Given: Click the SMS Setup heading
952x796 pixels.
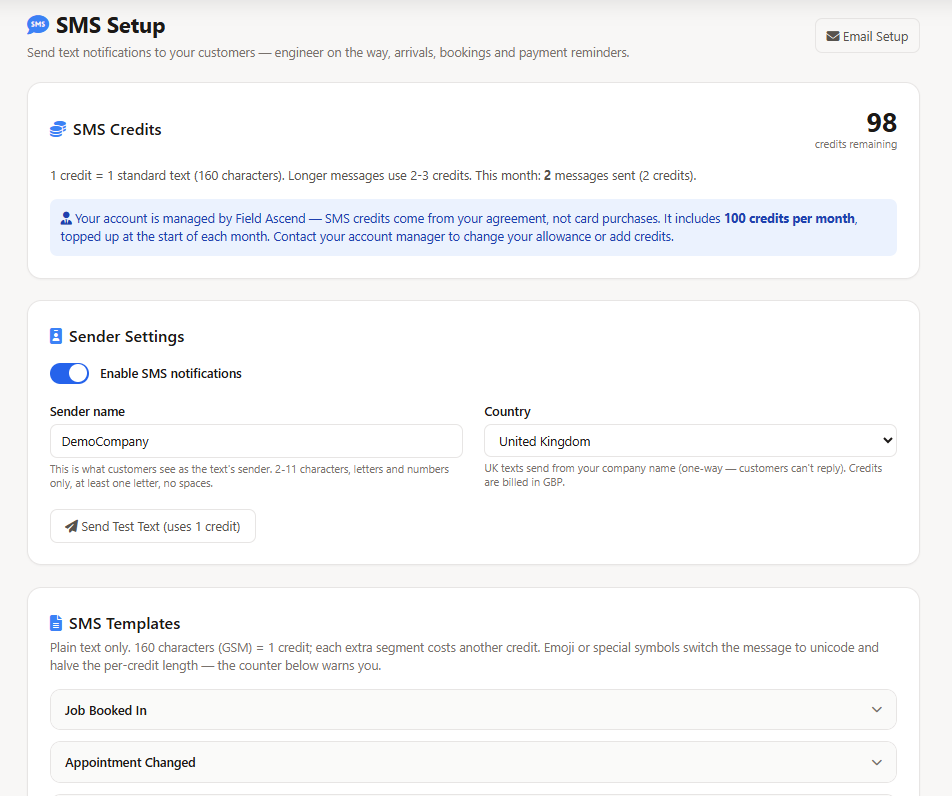Looking at the screenshot, I should click(110, 26).
